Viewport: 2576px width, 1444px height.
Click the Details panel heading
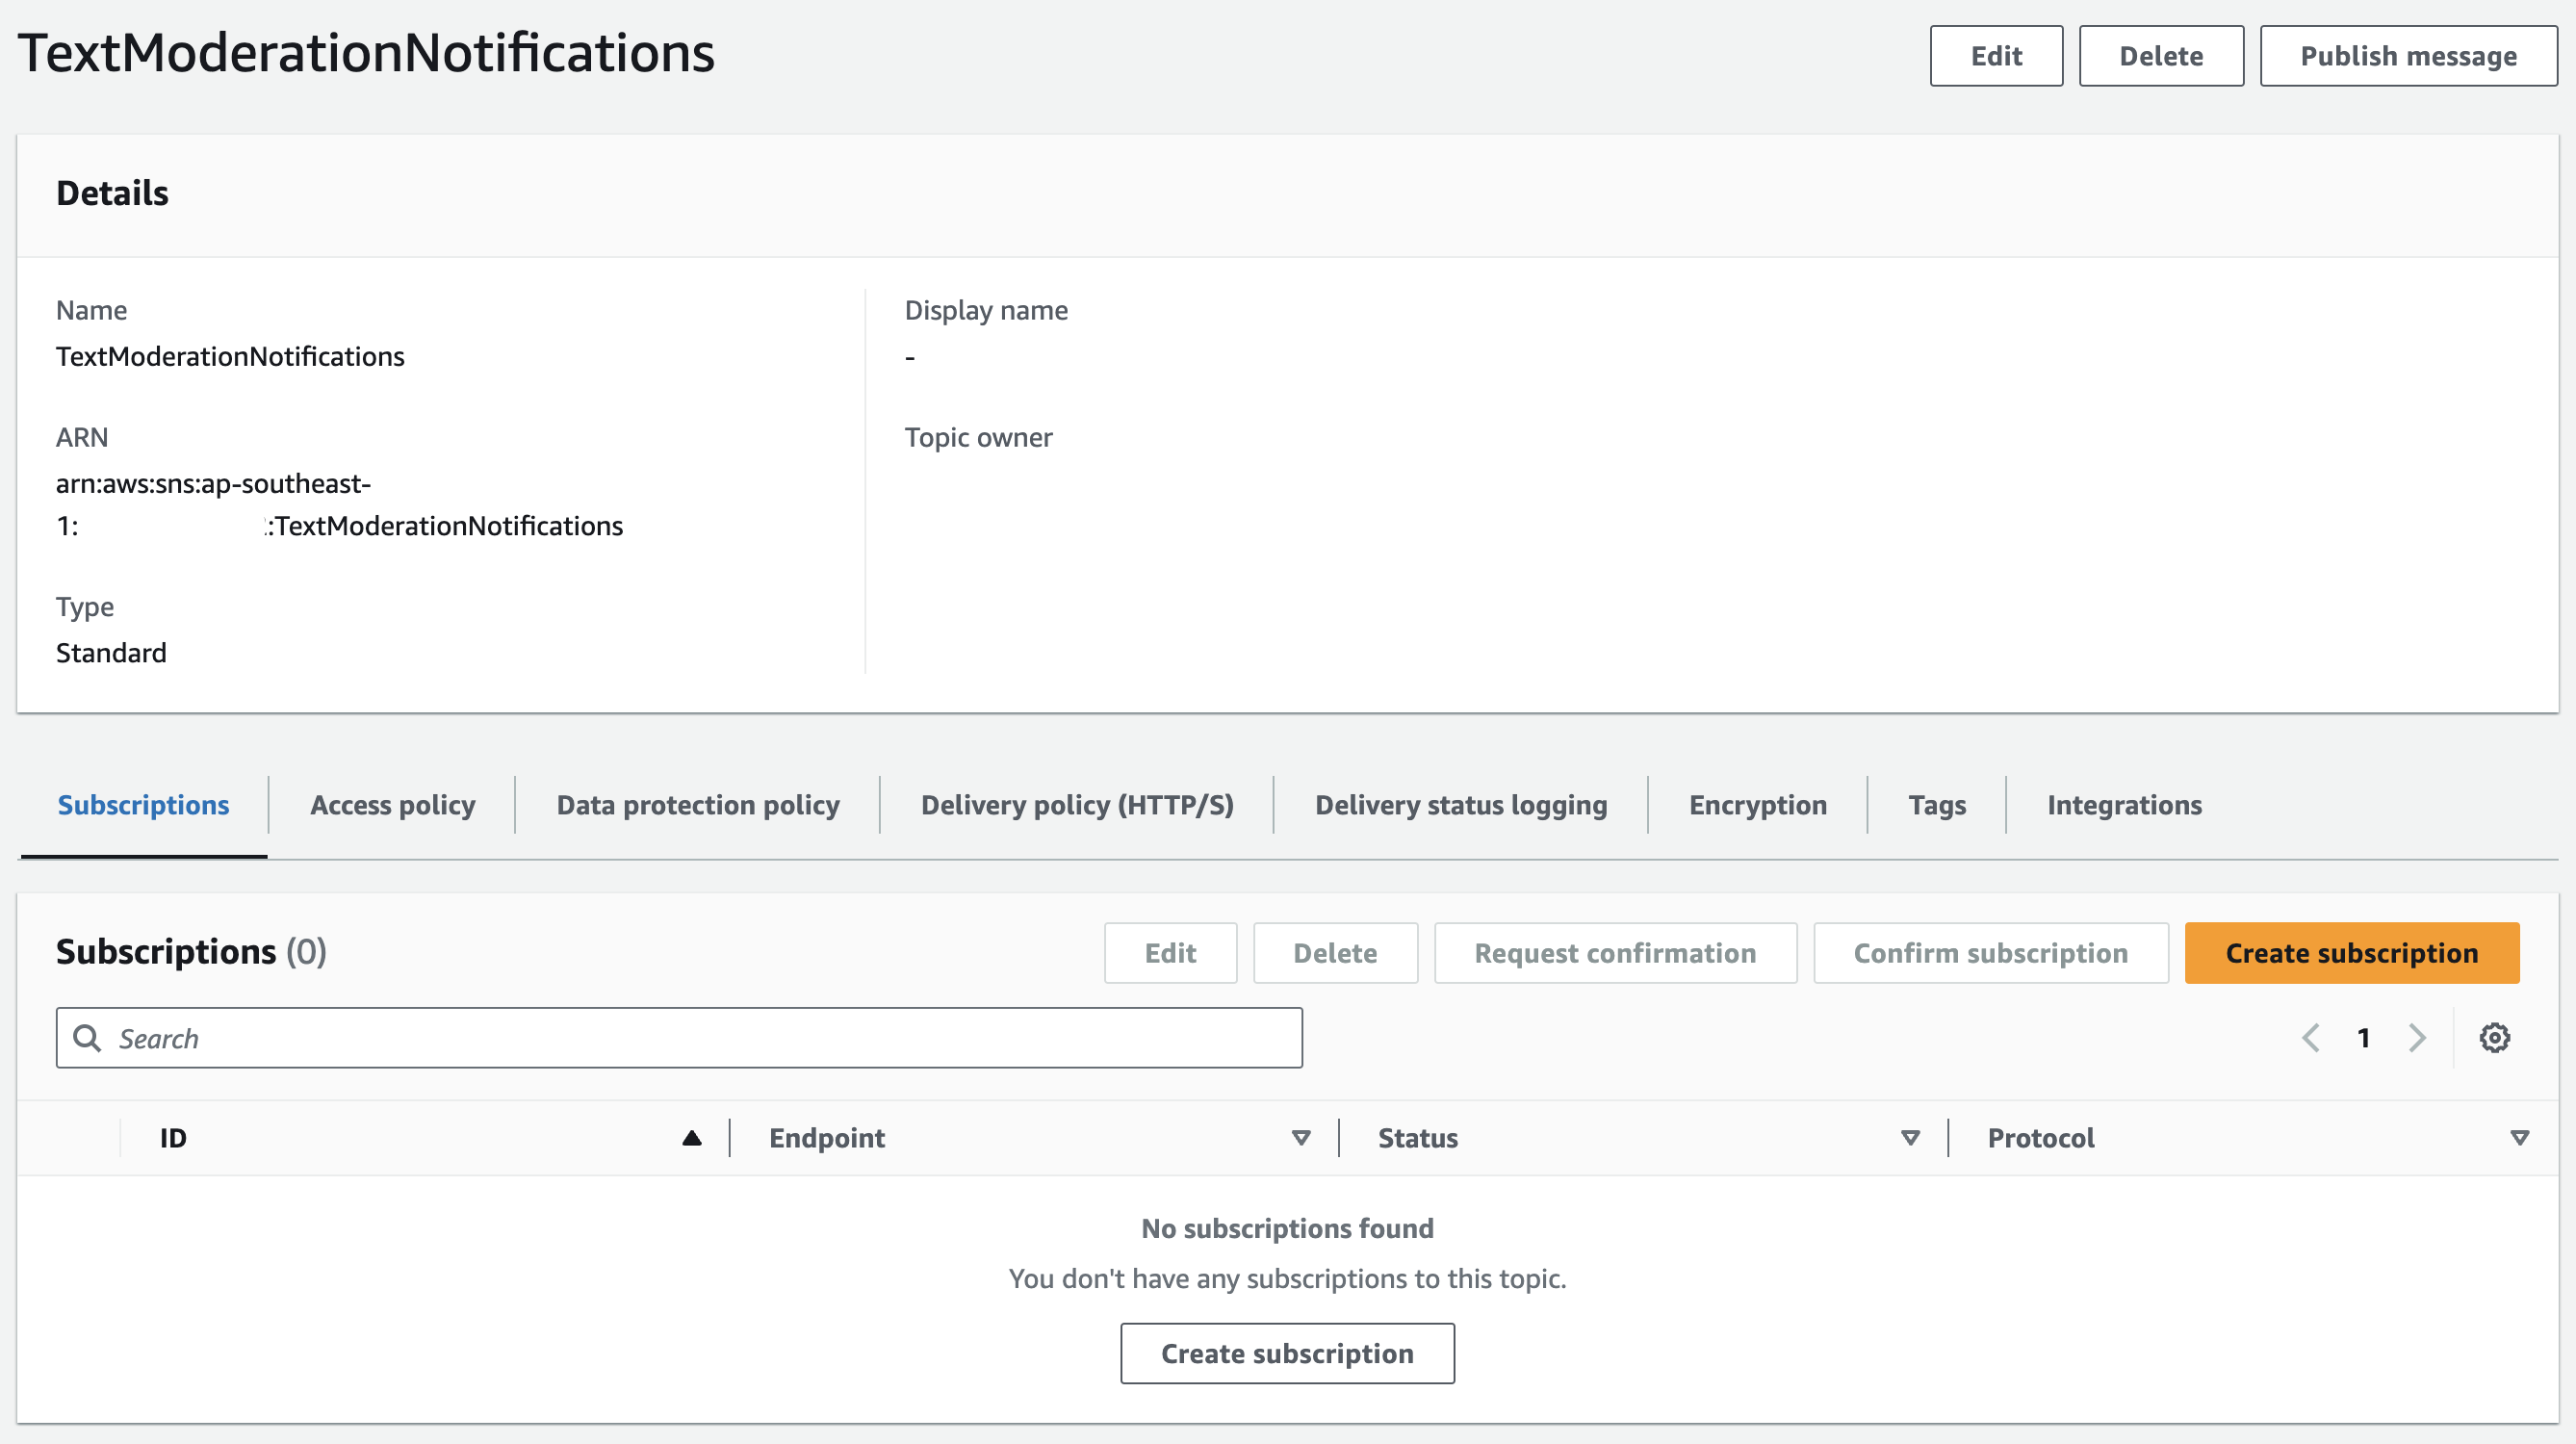click(x=112, y=193)
